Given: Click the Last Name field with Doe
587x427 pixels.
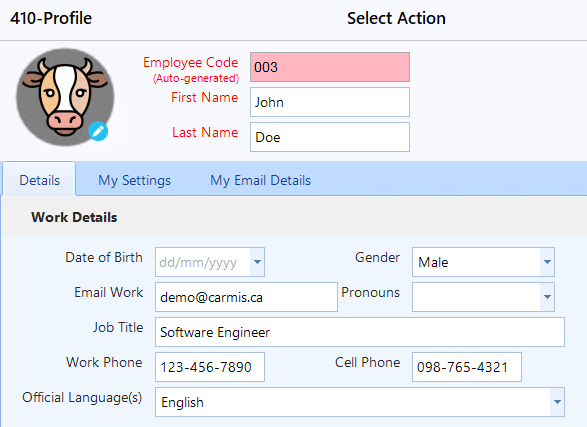Looking at the screenshot, I should (x=330, y=137).
